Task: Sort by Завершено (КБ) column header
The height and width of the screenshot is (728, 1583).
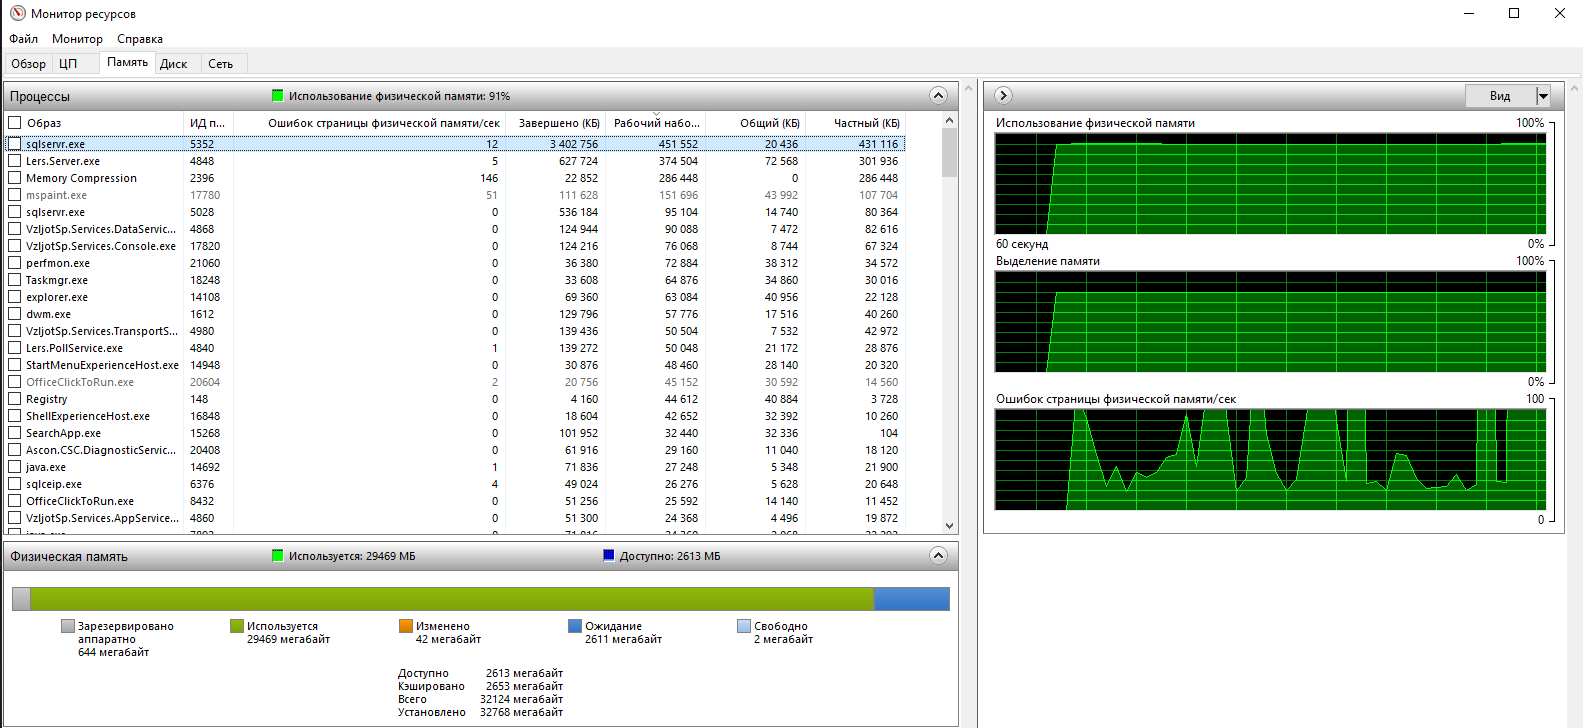Action: [x=558, y=123]
